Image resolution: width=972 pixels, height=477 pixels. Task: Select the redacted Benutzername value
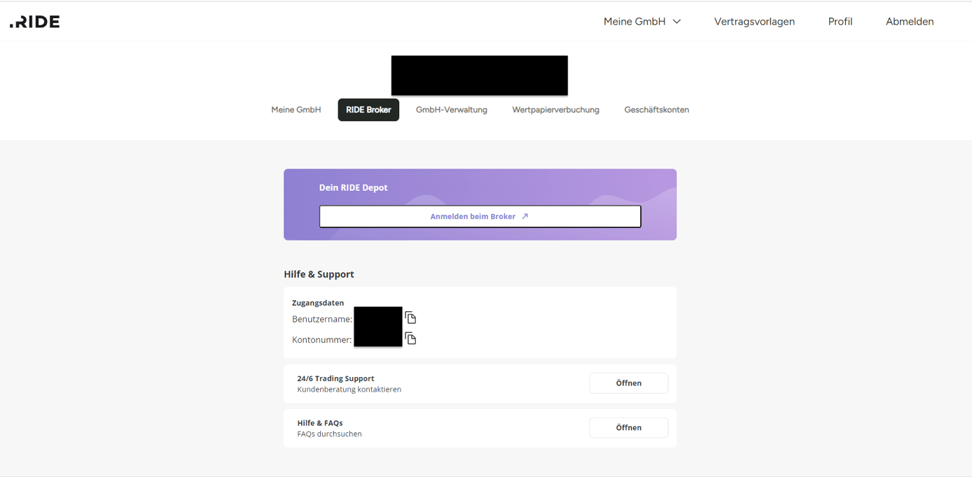tap(378, 318)
